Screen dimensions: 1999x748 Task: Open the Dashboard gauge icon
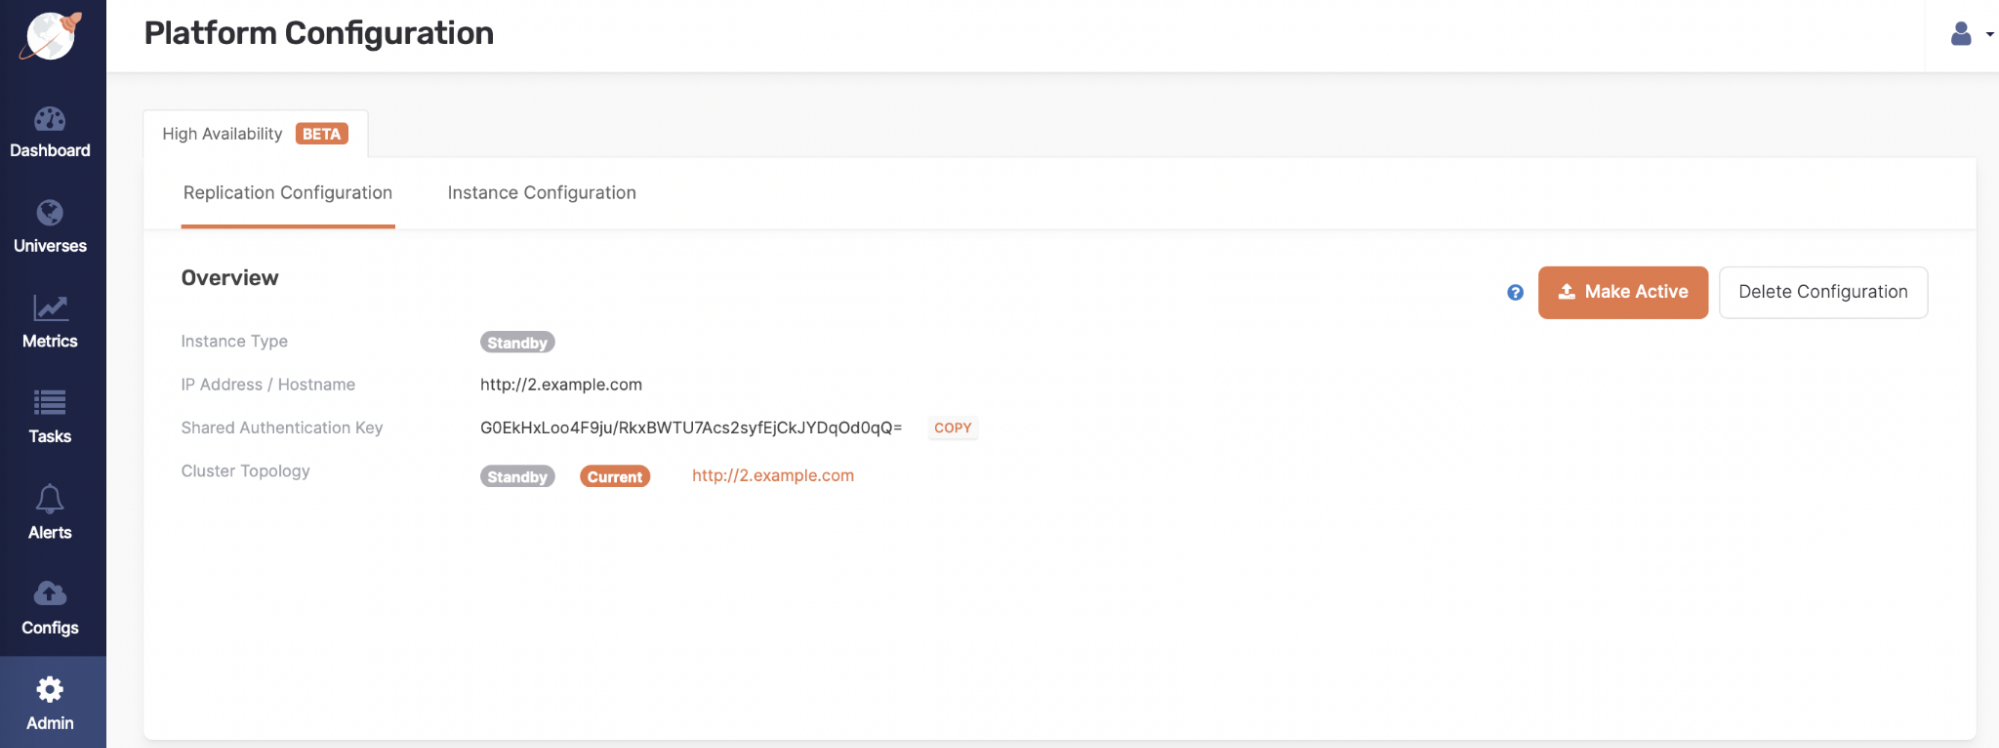click(x=50, y=120)
